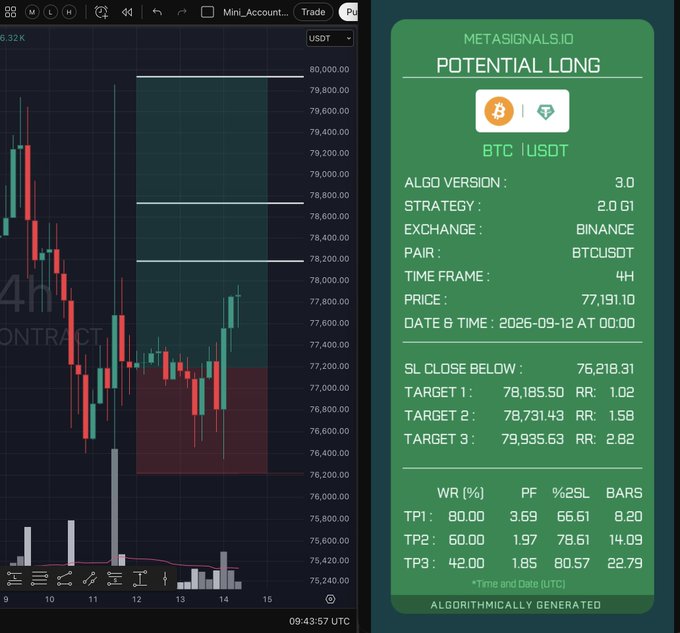Screen dimensions: 680x633
Task: Select the vertical line point tool
Action: pos(165,578)
